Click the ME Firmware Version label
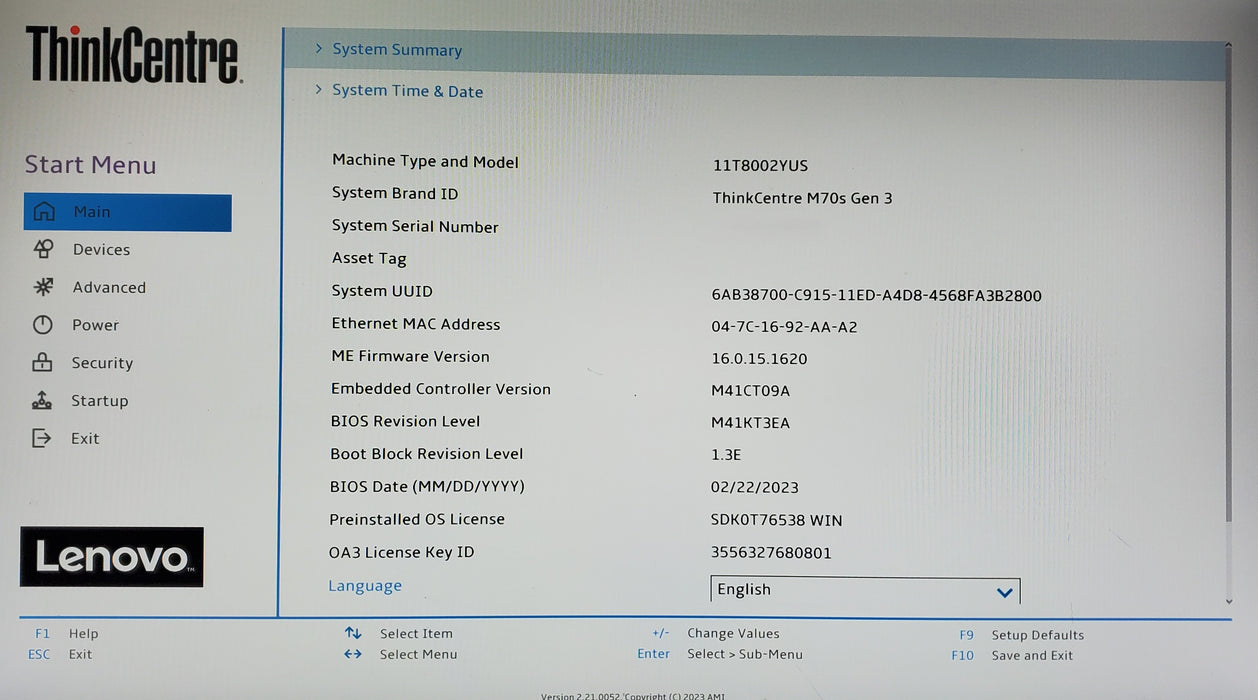Image resolution: width=1258 pixels, height=700 pixels. (x=410, y=356)
